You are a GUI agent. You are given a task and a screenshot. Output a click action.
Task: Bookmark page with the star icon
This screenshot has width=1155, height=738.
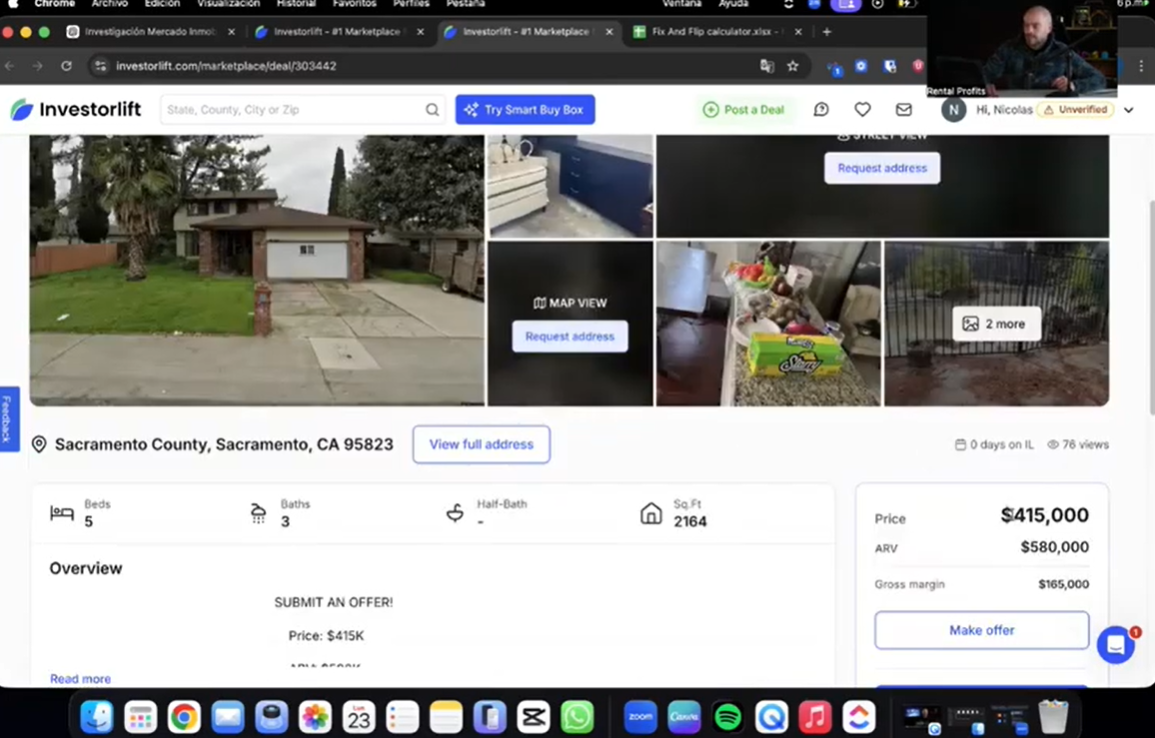click(793, 66)
